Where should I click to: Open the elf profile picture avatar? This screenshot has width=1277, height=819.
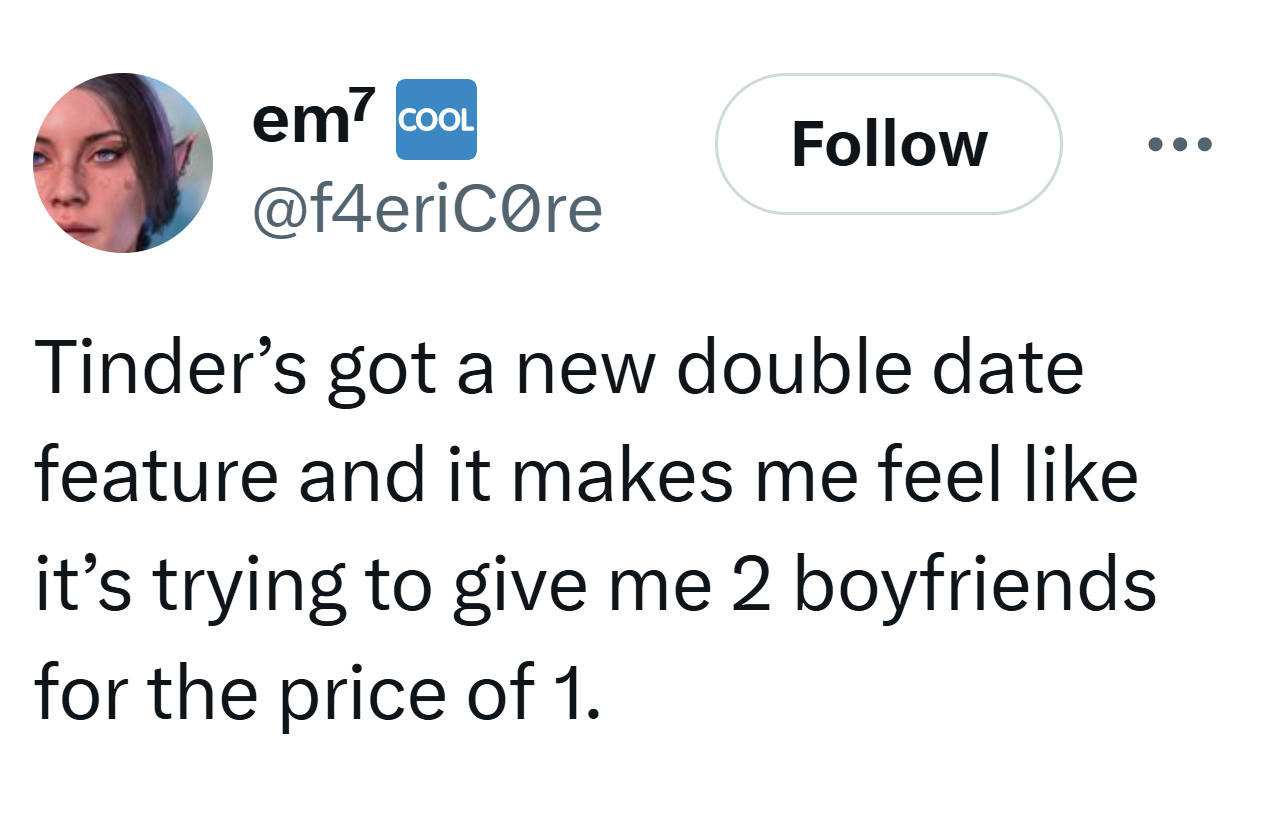pos(123,163)
